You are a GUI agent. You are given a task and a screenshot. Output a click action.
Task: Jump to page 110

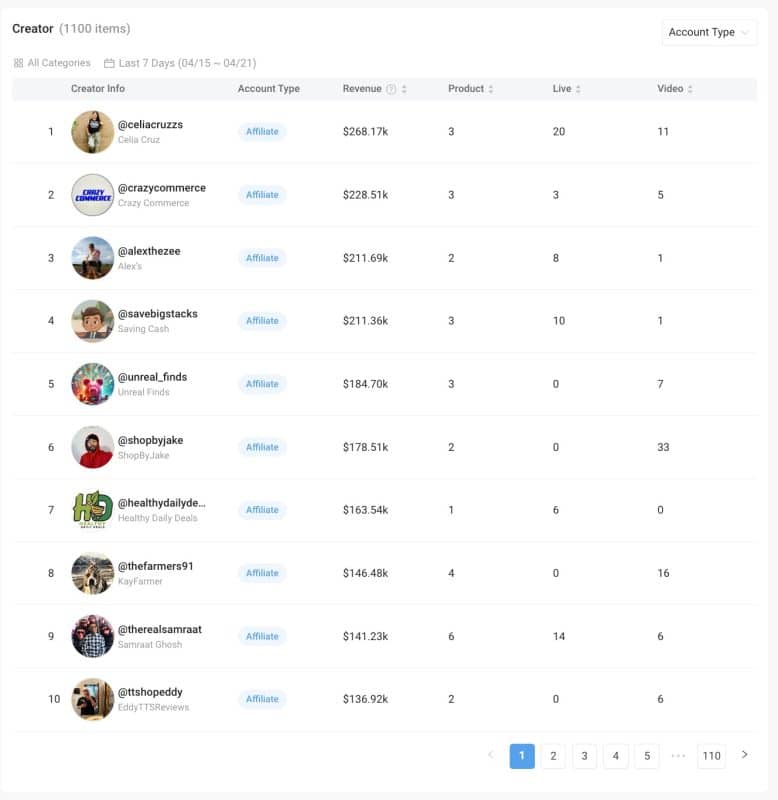tap(713, 757)
